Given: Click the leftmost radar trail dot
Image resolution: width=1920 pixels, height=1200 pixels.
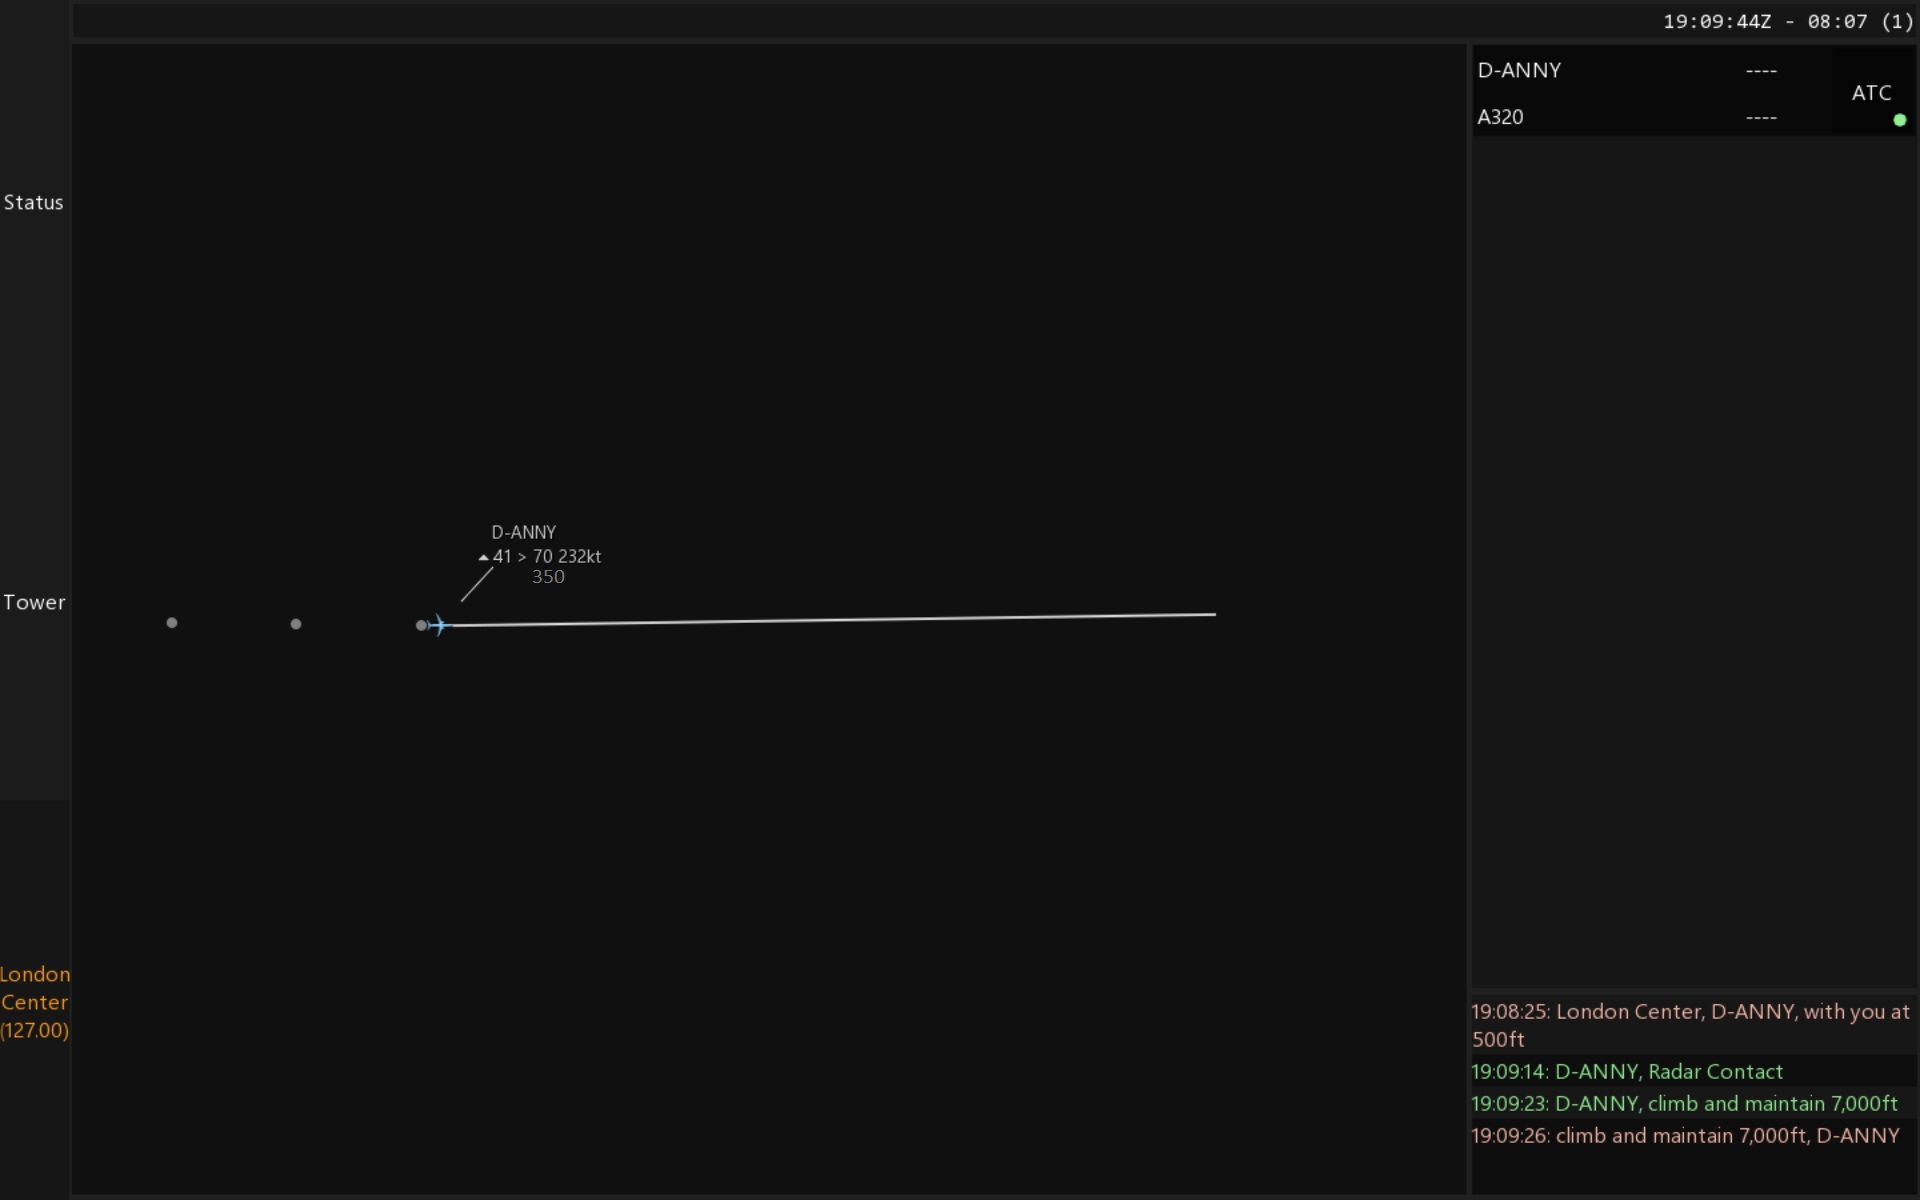Looking at the screenshot, I should point(172,623).
